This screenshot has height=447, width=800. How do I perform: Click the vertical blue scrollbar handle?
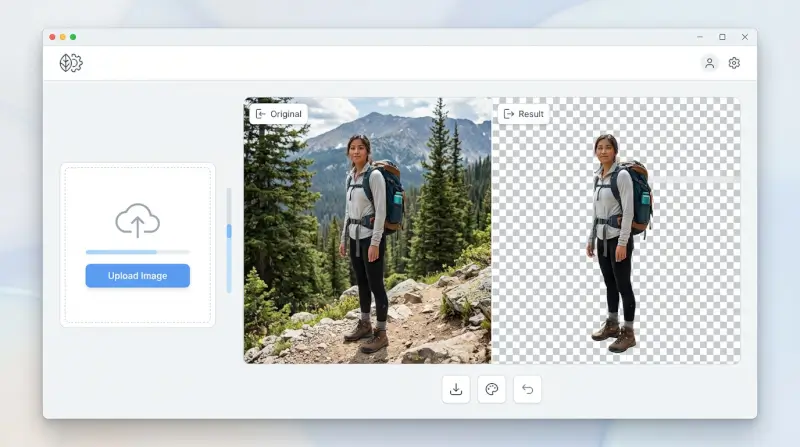(229, 231)
